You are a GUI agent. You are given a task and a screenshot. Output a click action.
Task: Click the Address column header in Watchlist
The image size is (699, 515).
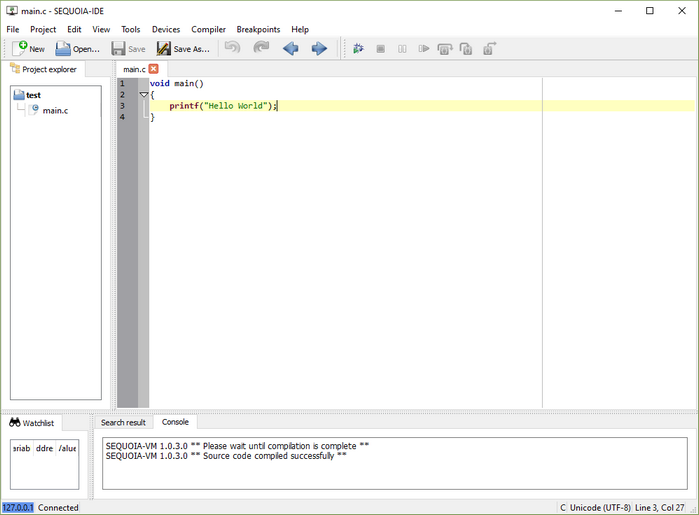click(x=44, y=448)
